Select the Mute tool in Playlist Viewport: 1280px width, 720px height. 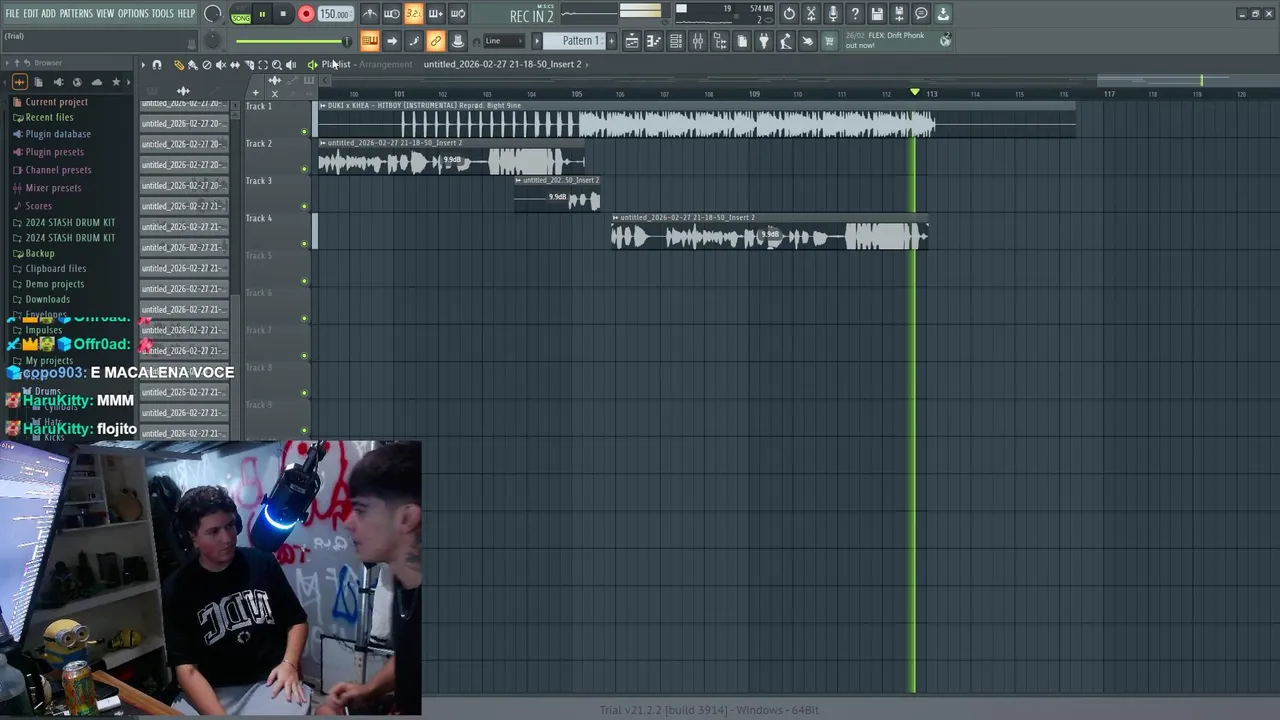pos(221,65)
